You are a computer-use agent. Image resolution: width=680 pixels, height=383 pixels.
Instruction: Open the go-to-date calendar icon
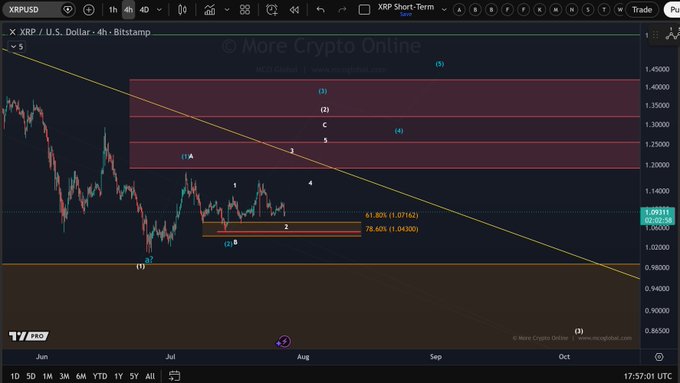pos(174,376)
